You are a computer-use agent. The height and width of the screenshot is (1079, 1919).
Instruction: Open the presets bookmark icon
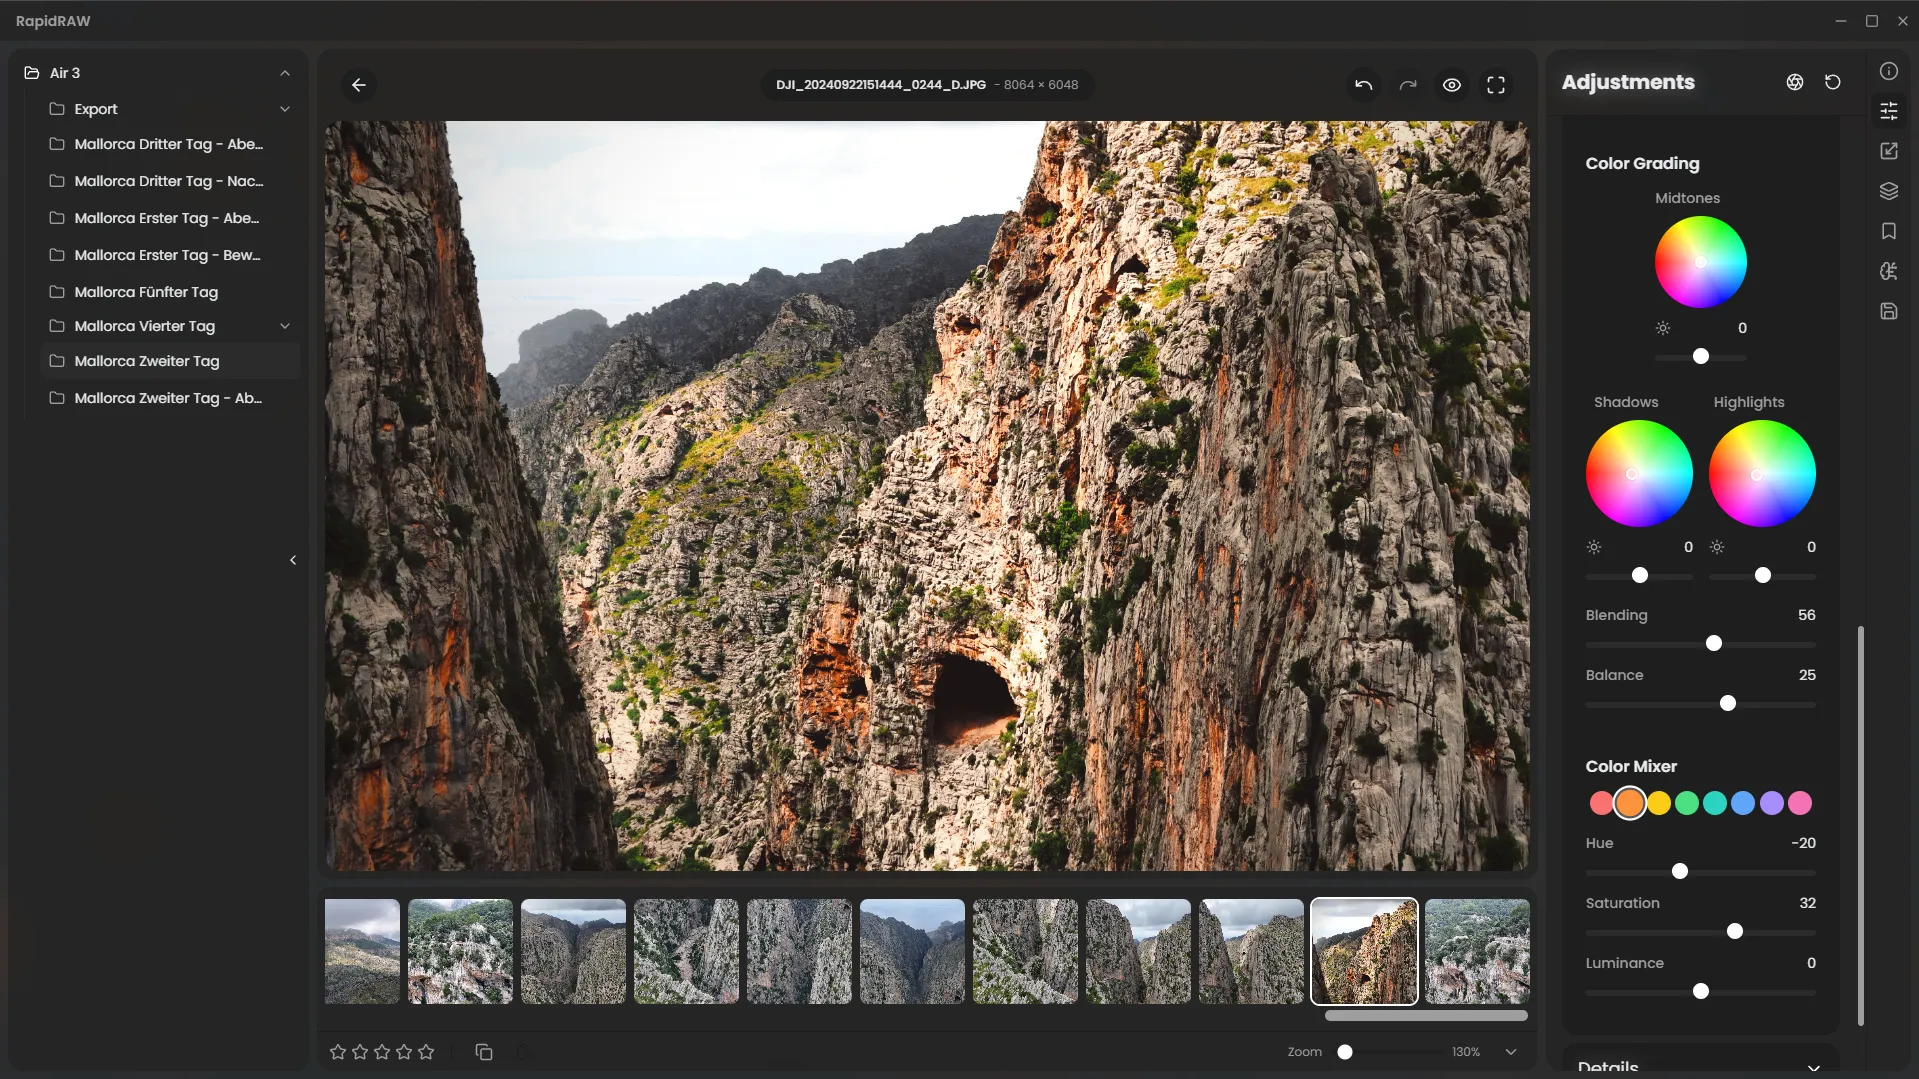[1888, 231]
